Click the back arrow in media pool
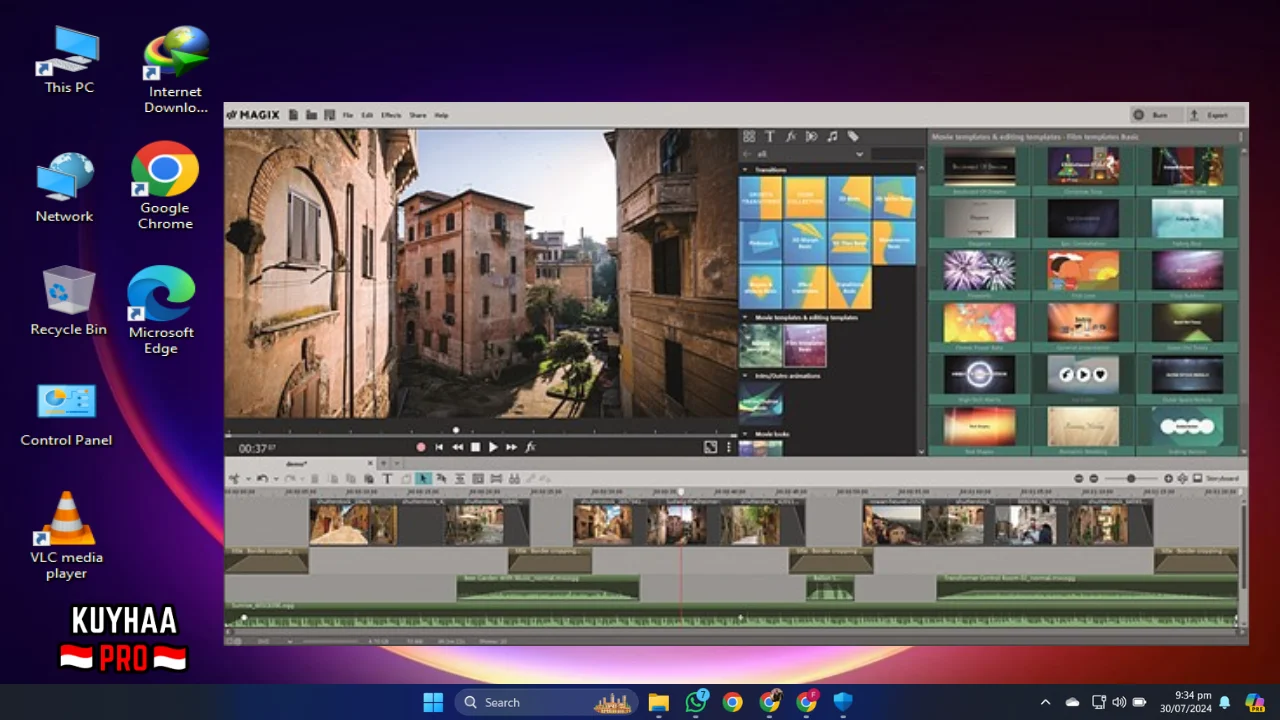This screenshot has height=720, width=1280. (746, 154)
